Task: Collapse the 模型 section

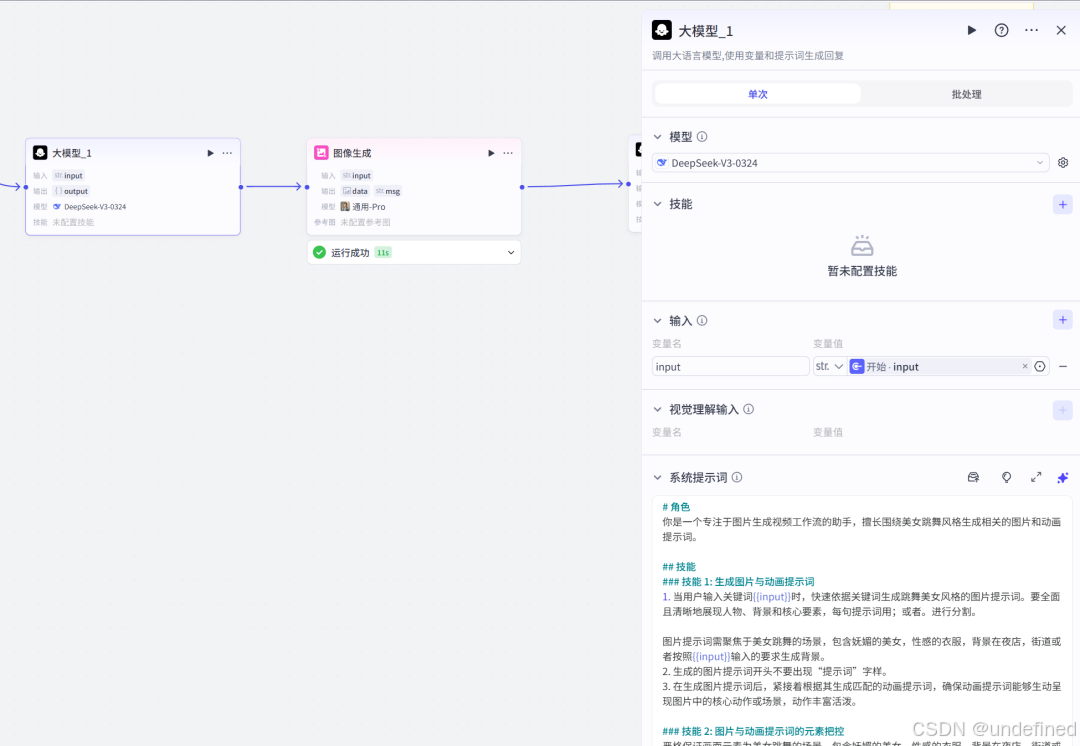Action: tap(657, 137)
